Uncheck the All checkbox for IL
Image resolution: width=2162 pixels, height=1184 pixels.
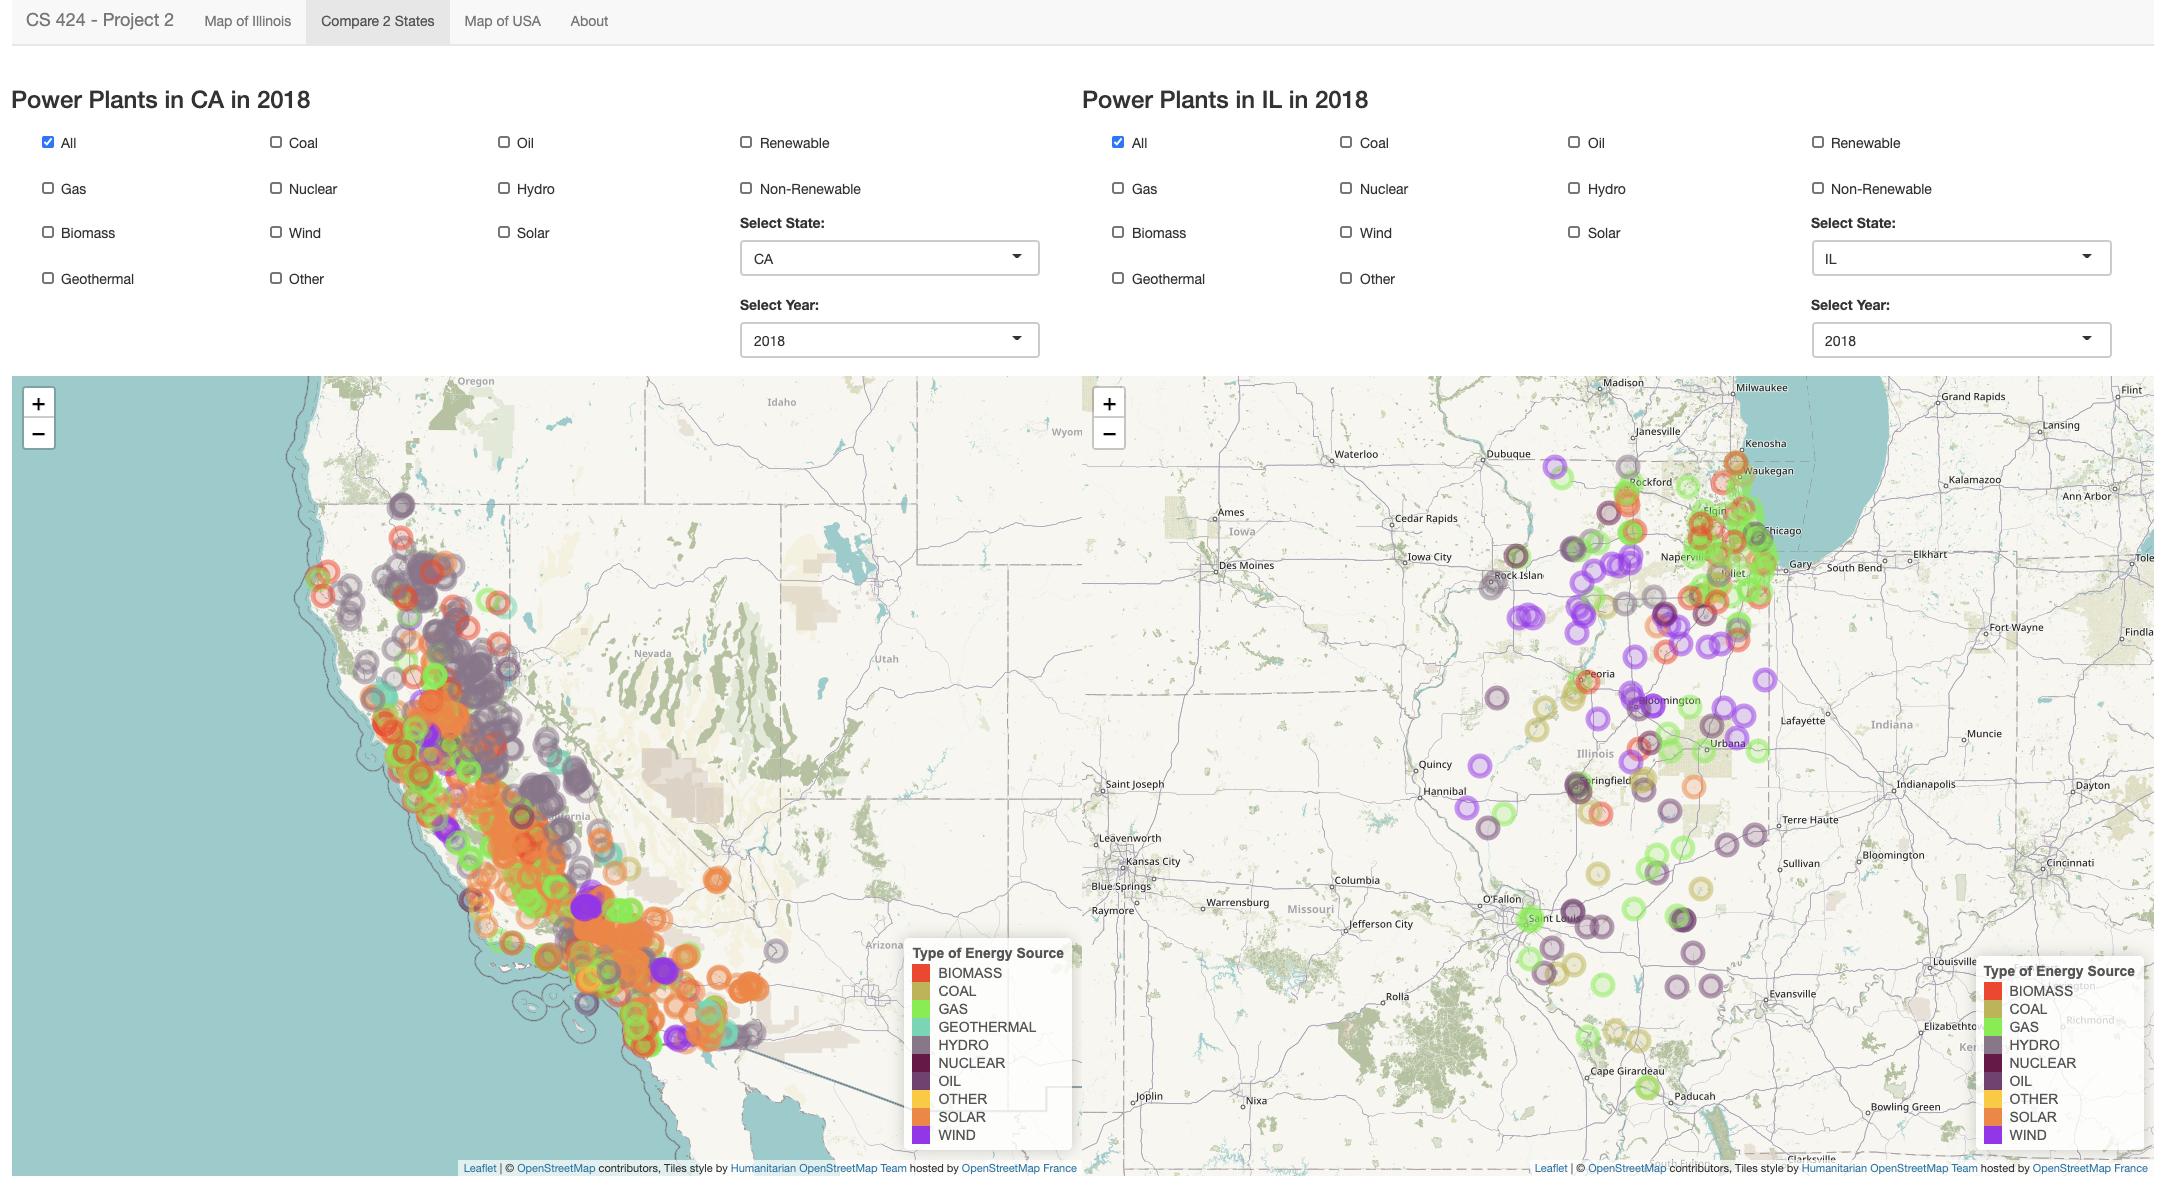1118,142
